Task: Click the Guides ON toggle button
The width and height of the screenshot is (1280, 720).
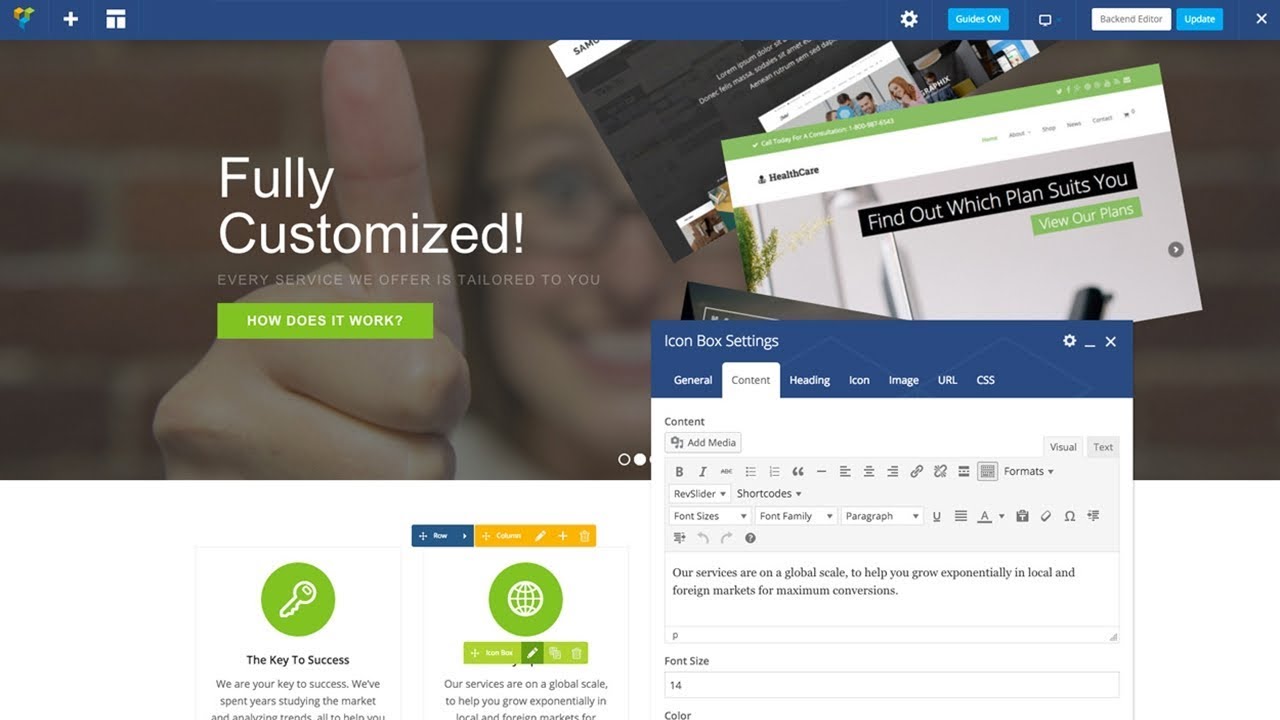Action: coord(977,19)
